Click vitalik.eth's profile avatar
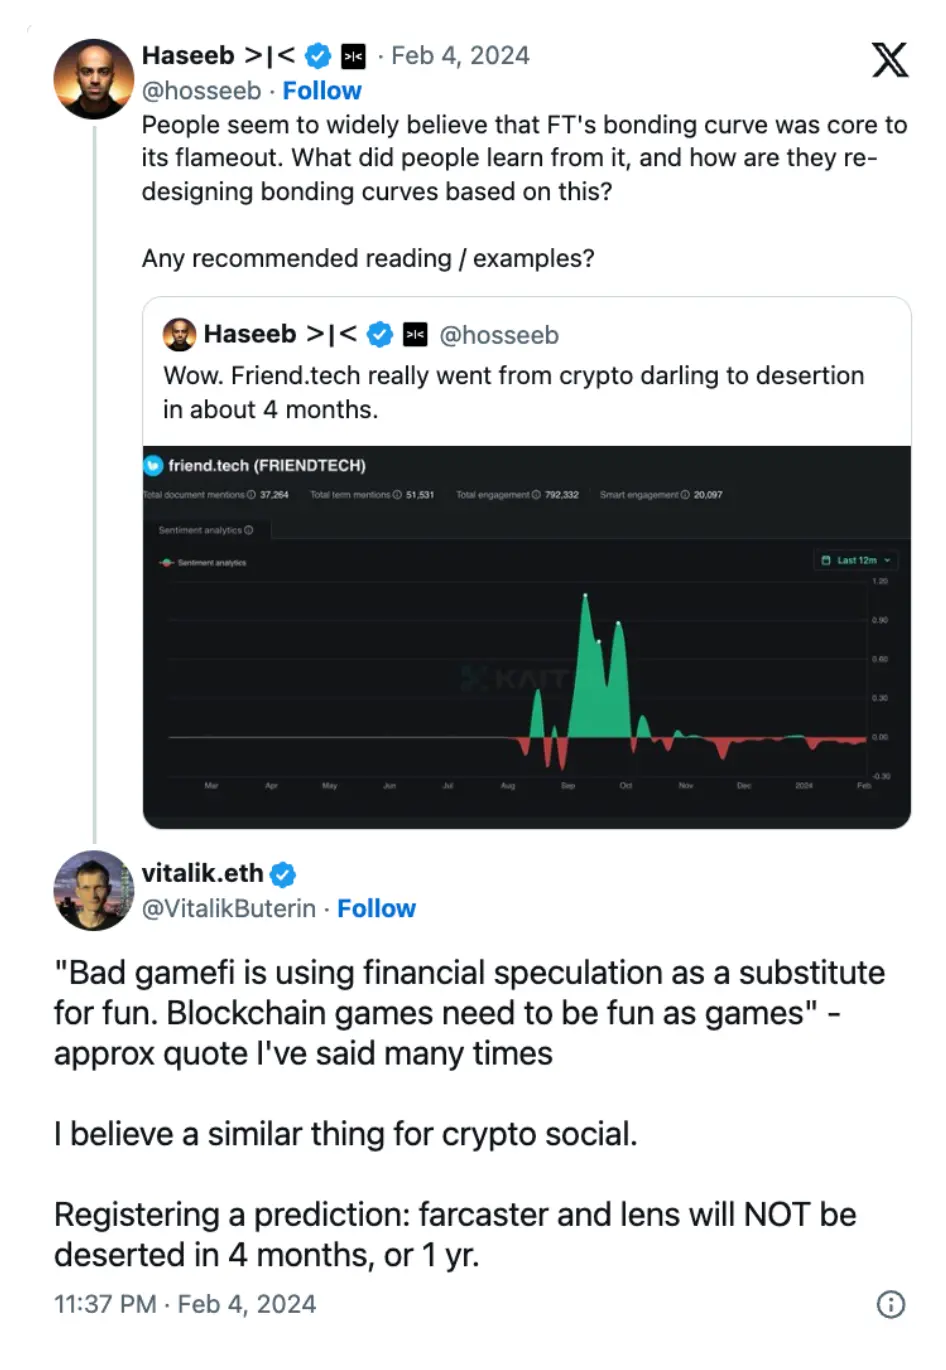Viewport: 946px width, 1370px height. click(93, 890)
